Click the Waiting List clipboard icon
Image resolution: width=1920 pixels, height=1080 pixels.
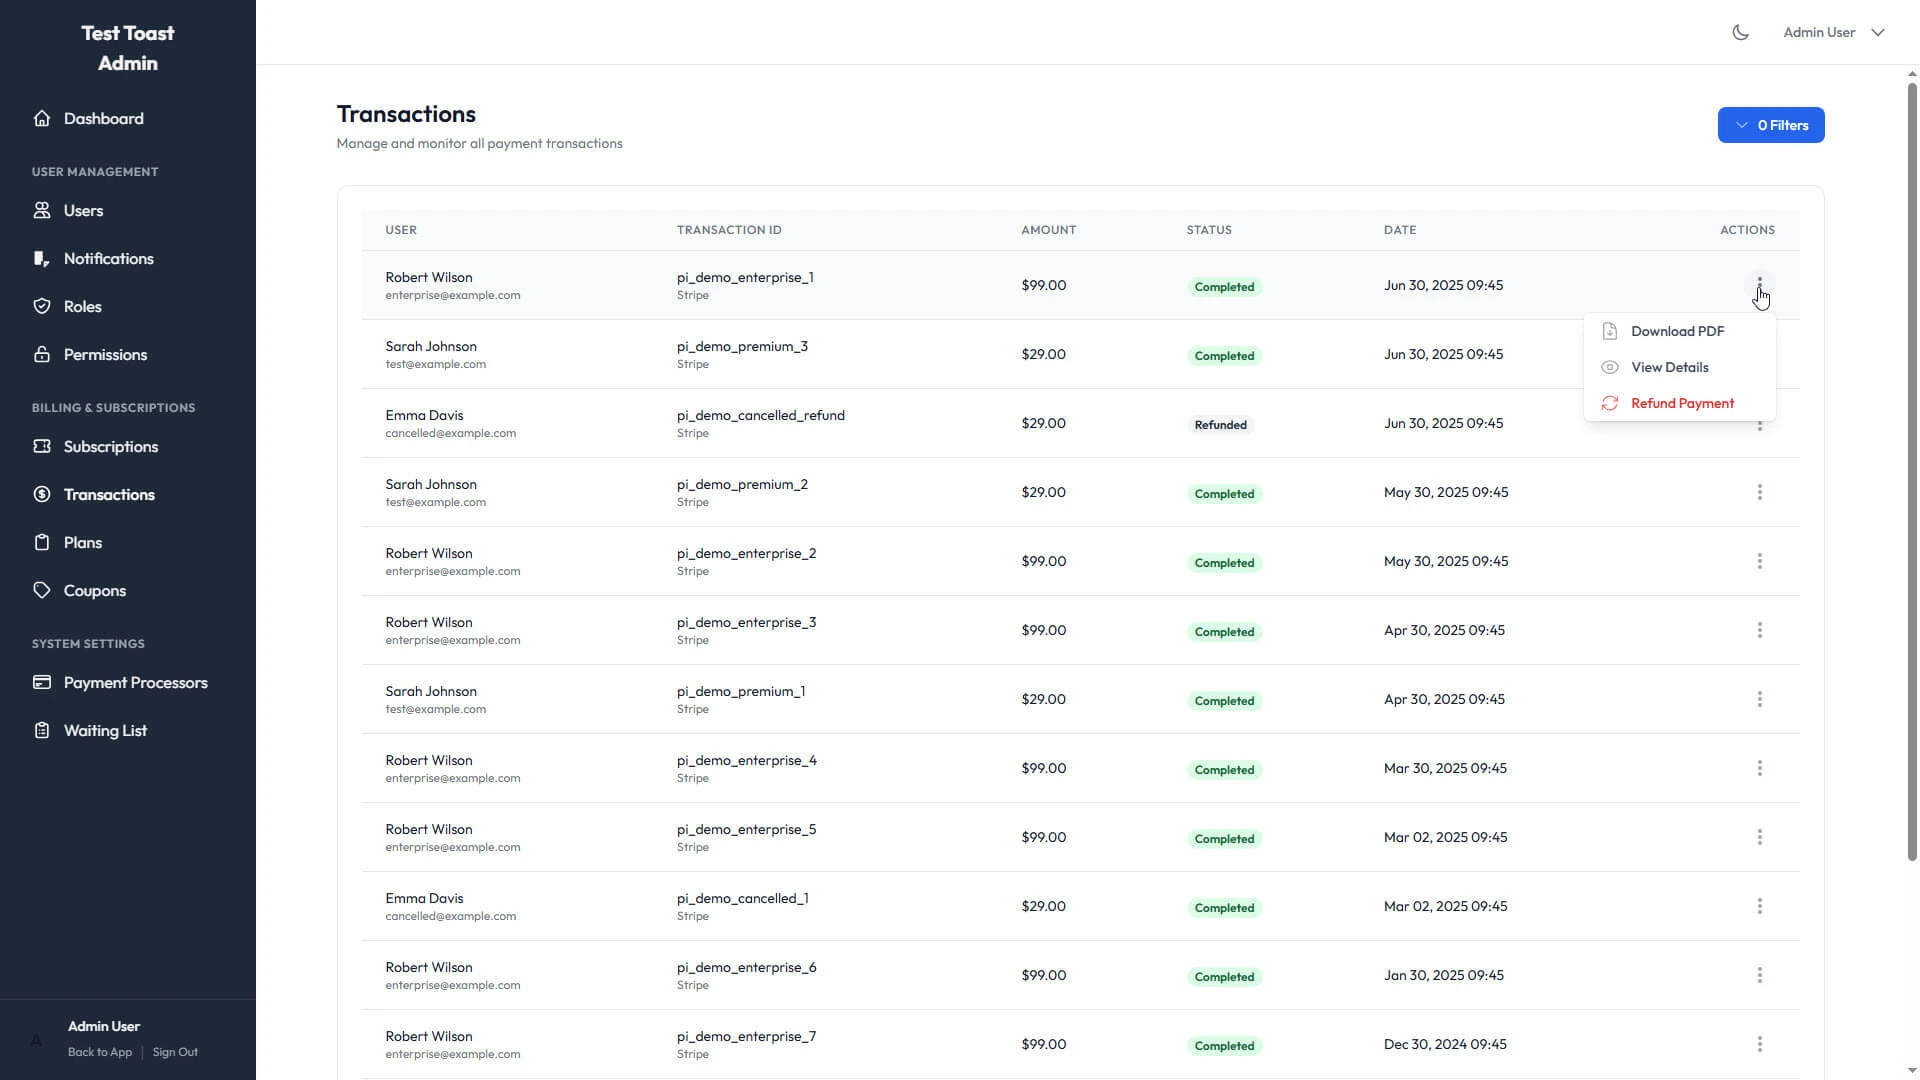tap(42, 730)
